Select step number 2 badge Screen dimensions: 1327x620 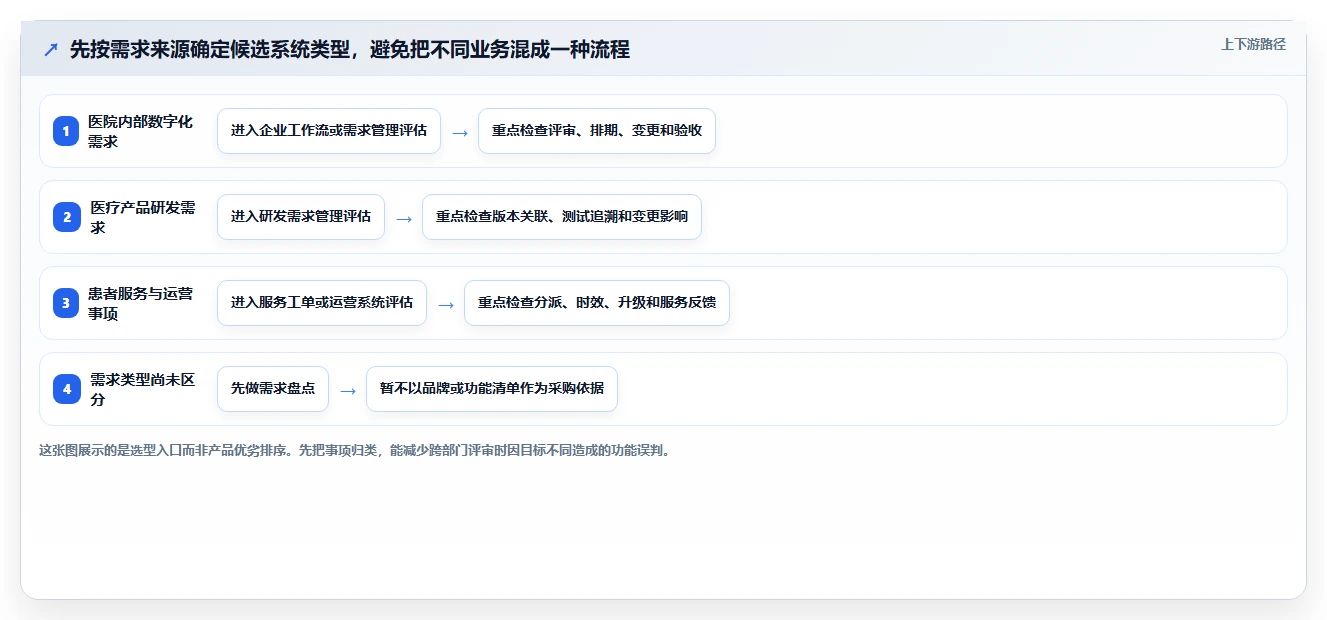[x=66, y=217]
